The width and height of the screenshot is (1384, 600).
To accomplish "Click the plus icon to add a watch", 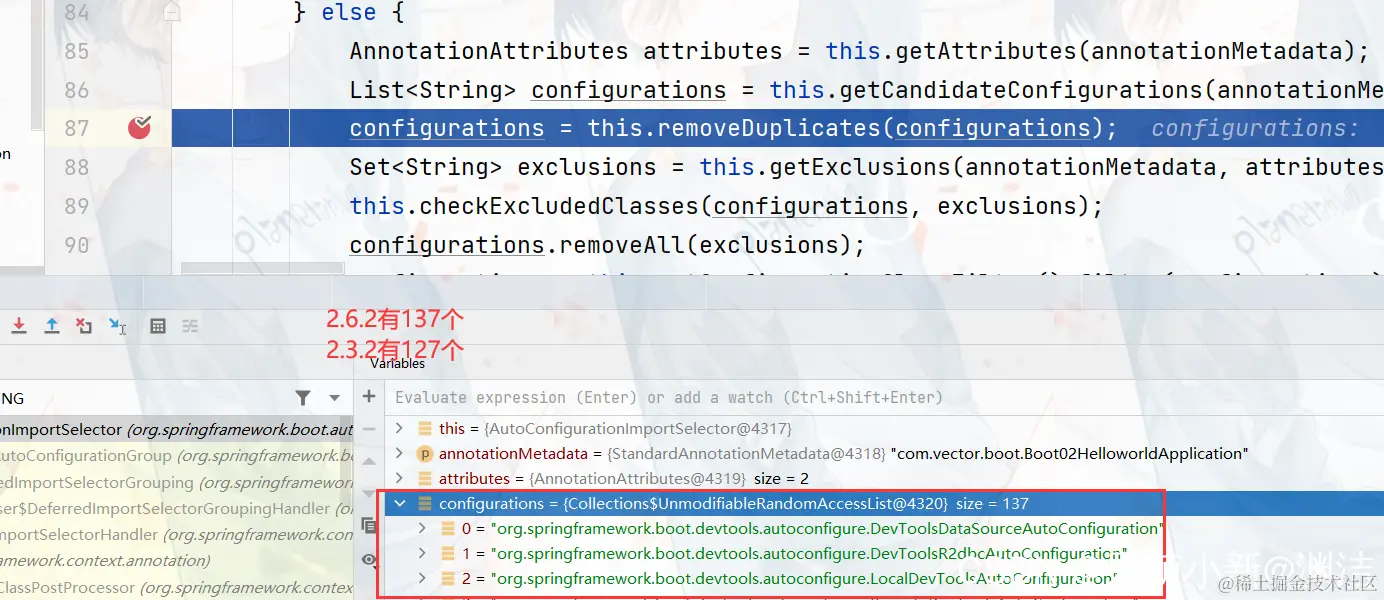I will (x=369, y=397).
